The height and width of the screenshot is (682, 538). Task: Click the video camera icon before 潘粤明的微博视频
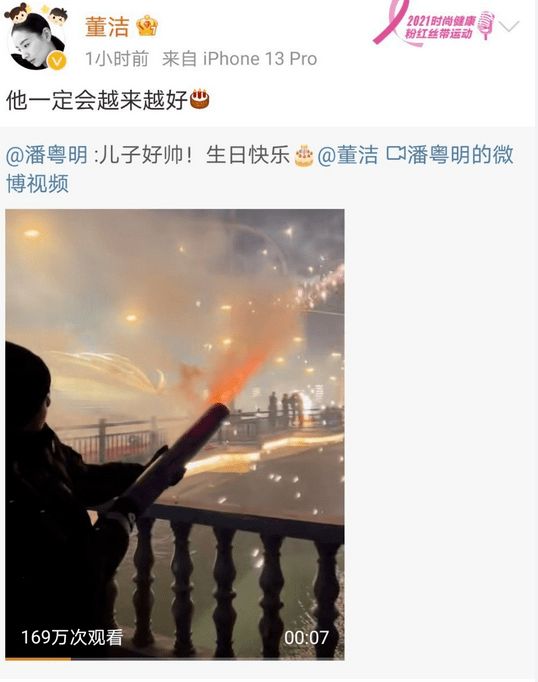[396, 154]
